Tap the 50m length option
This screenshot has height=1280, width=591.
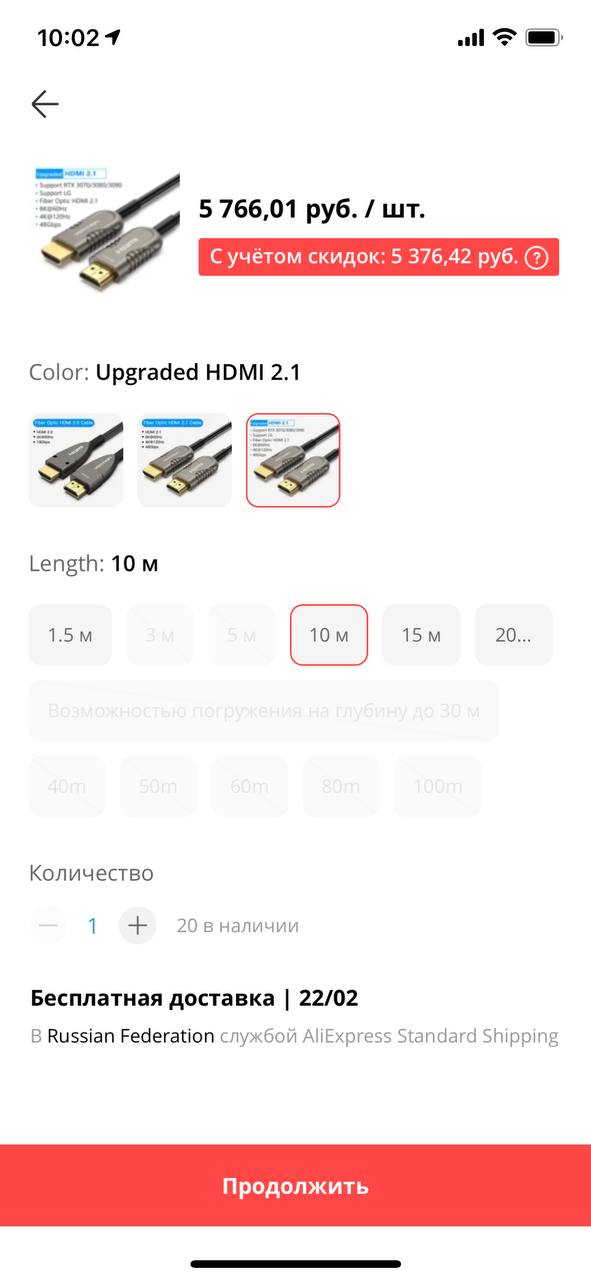pos(158,786)
